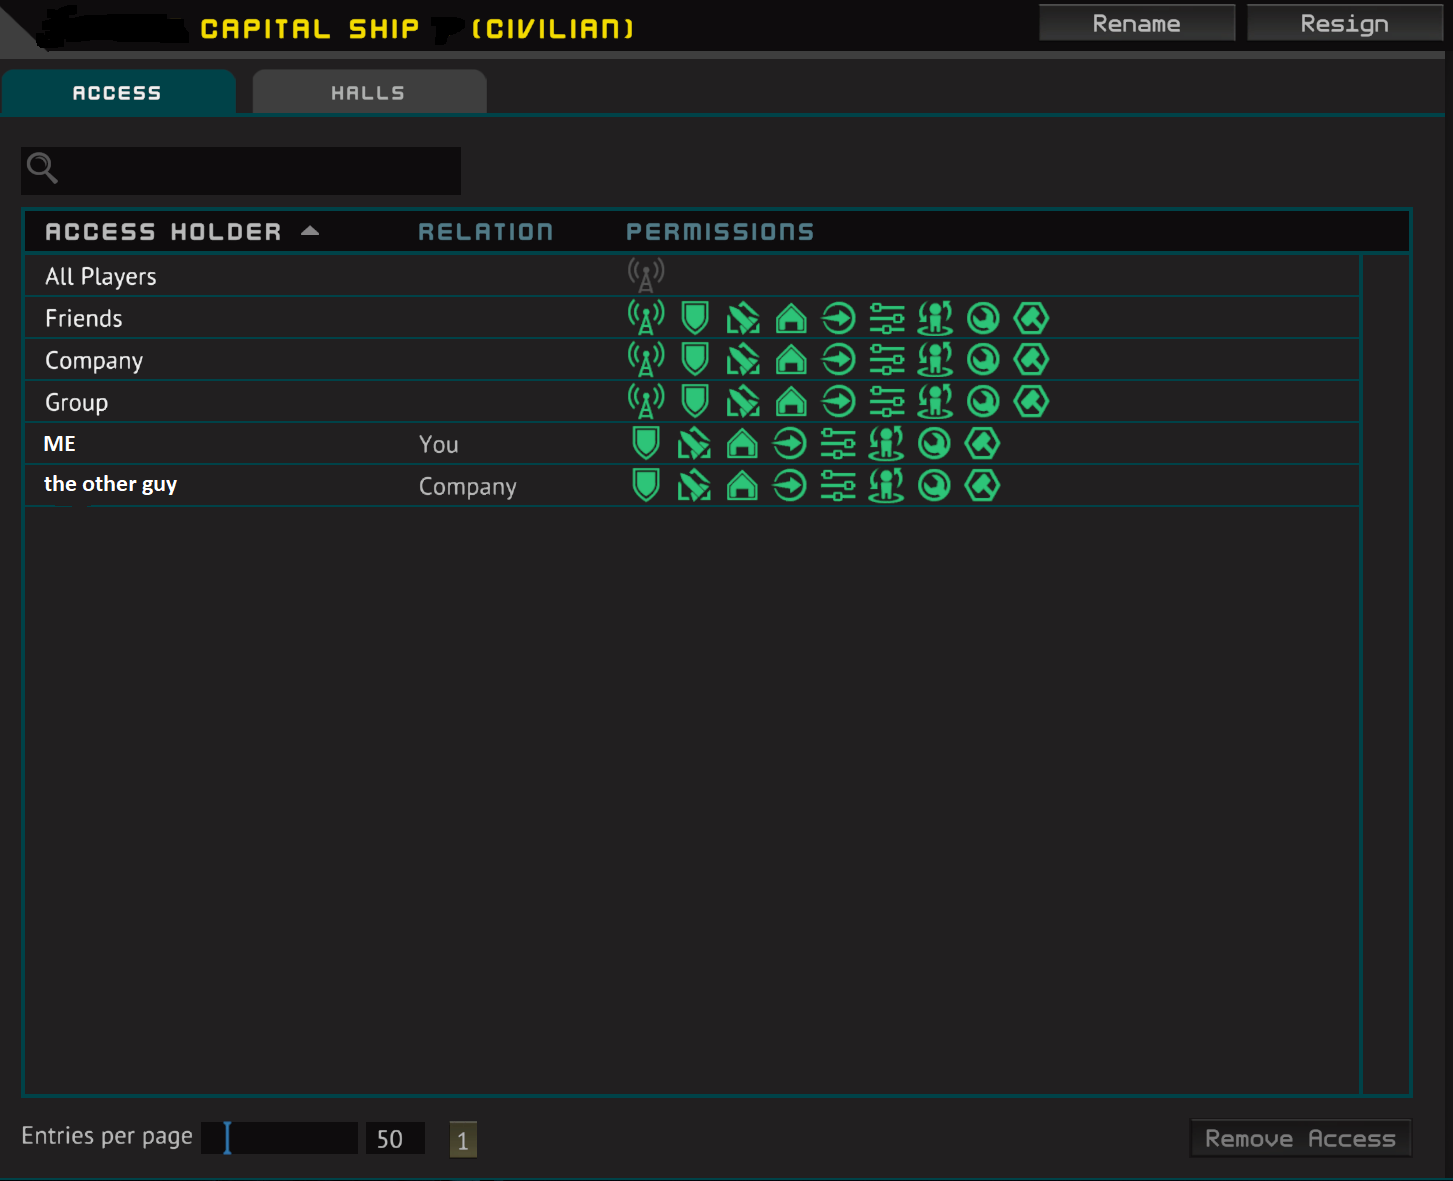This screenshot has height=1181, width=1453.
Task: Click hexagon hammer icon for the other guy
Action: pos(982,485)
